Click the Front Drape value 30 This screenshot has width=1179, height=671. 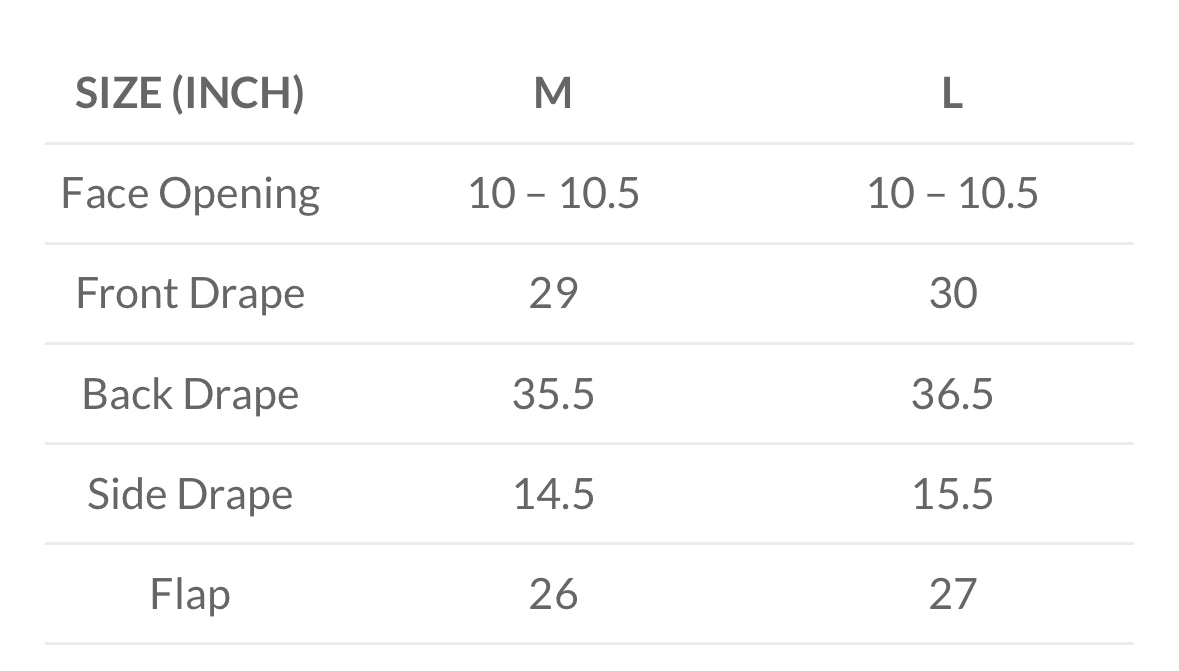(953, 293)
